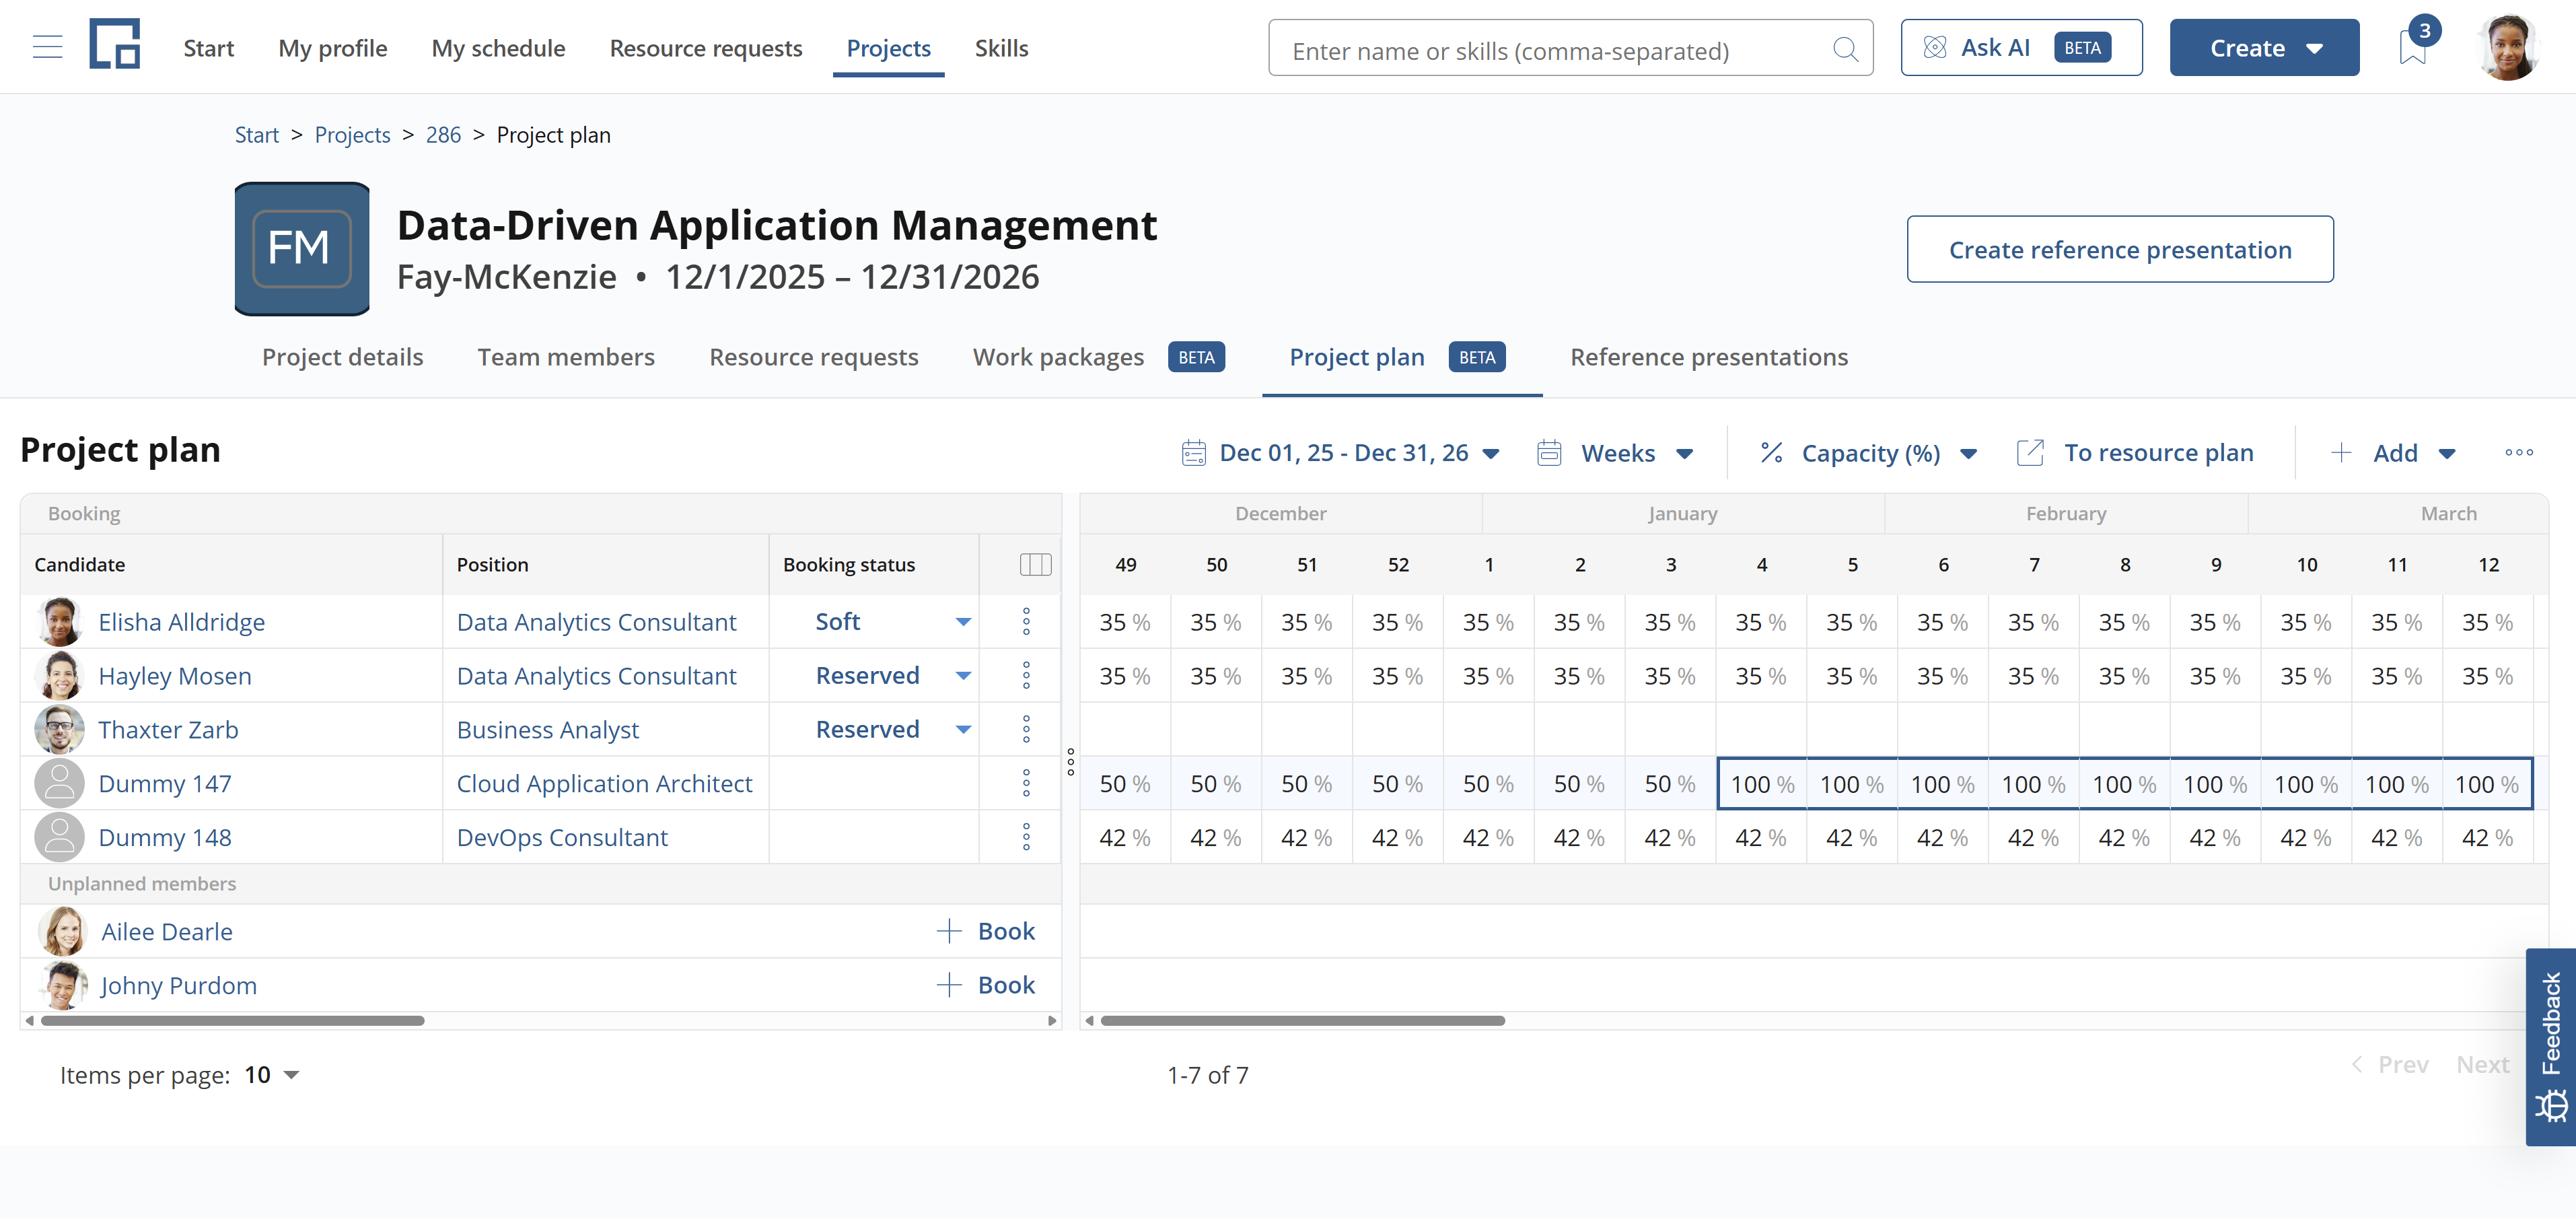Expand the Weeks granularity dropdown
2576x1219 pixels.
pos(1615,453)
